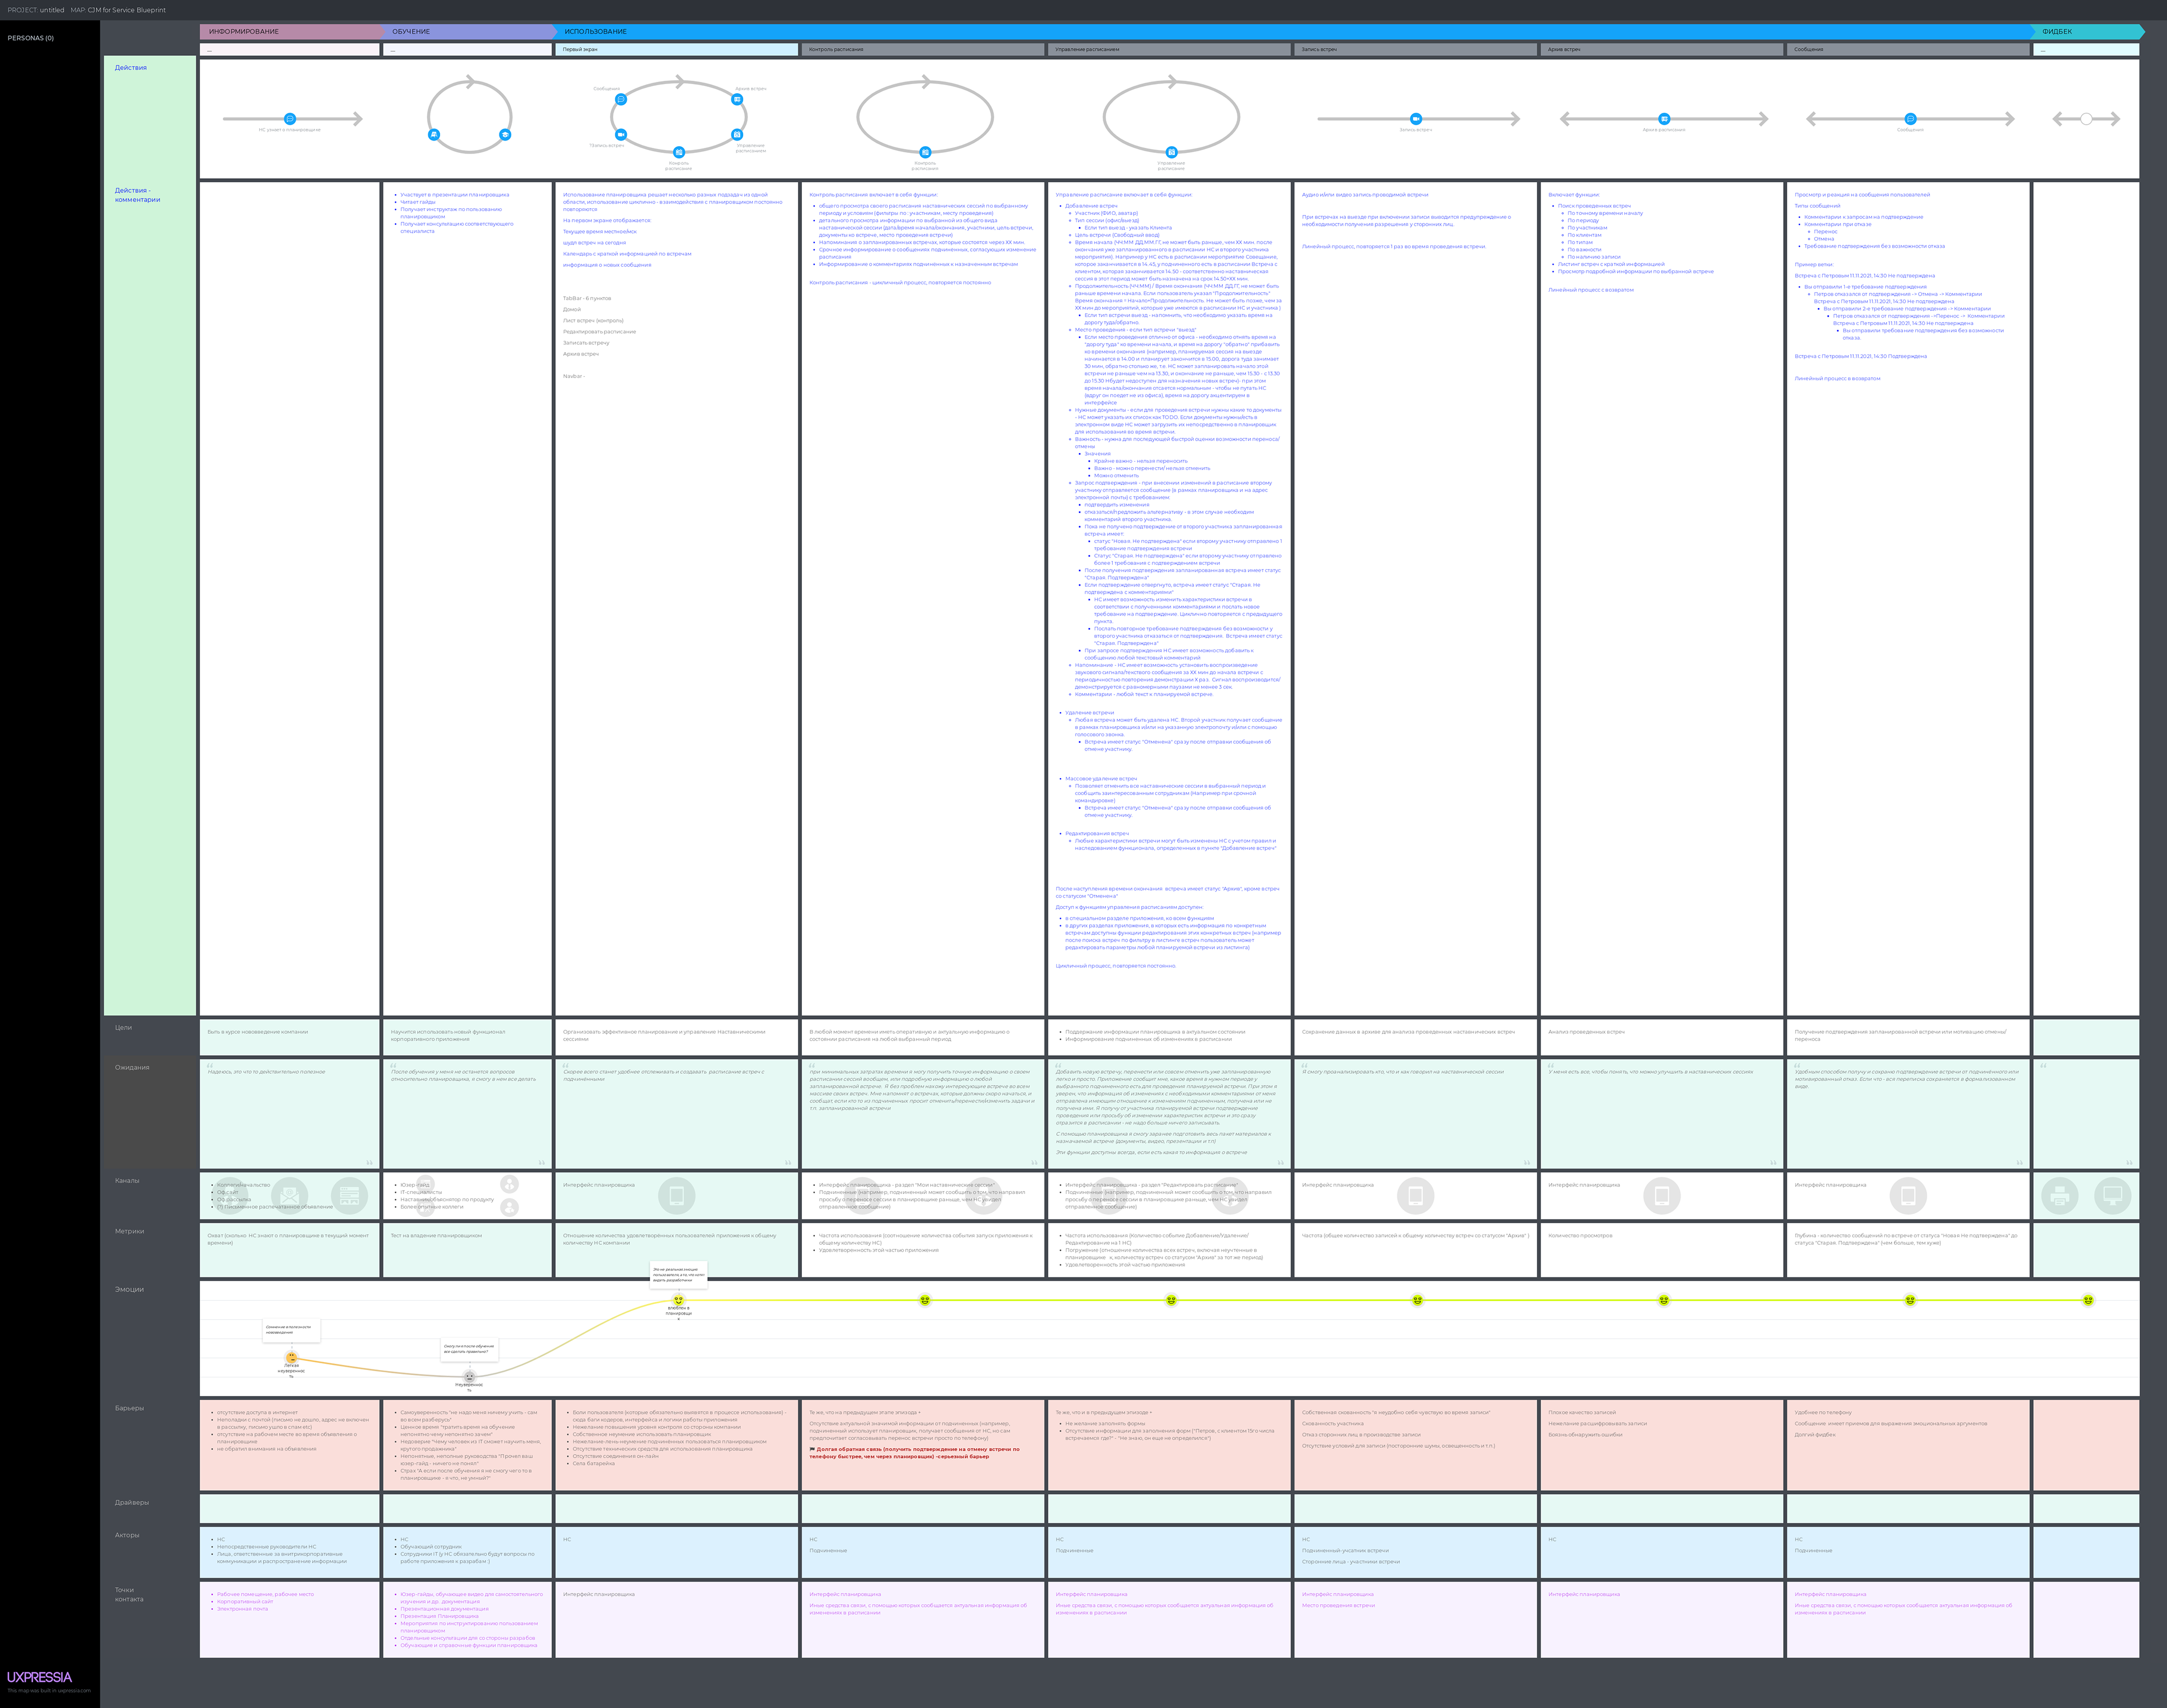Select the calendar icon in Управление расписанием column loop
This screenshot has width=2167, height=1708.
[1171, 152]
